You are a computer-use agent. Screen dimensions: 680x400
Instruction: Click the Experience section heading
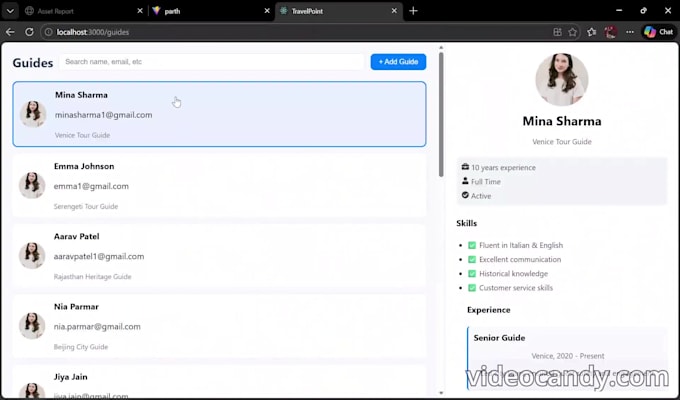coord(489,310)
